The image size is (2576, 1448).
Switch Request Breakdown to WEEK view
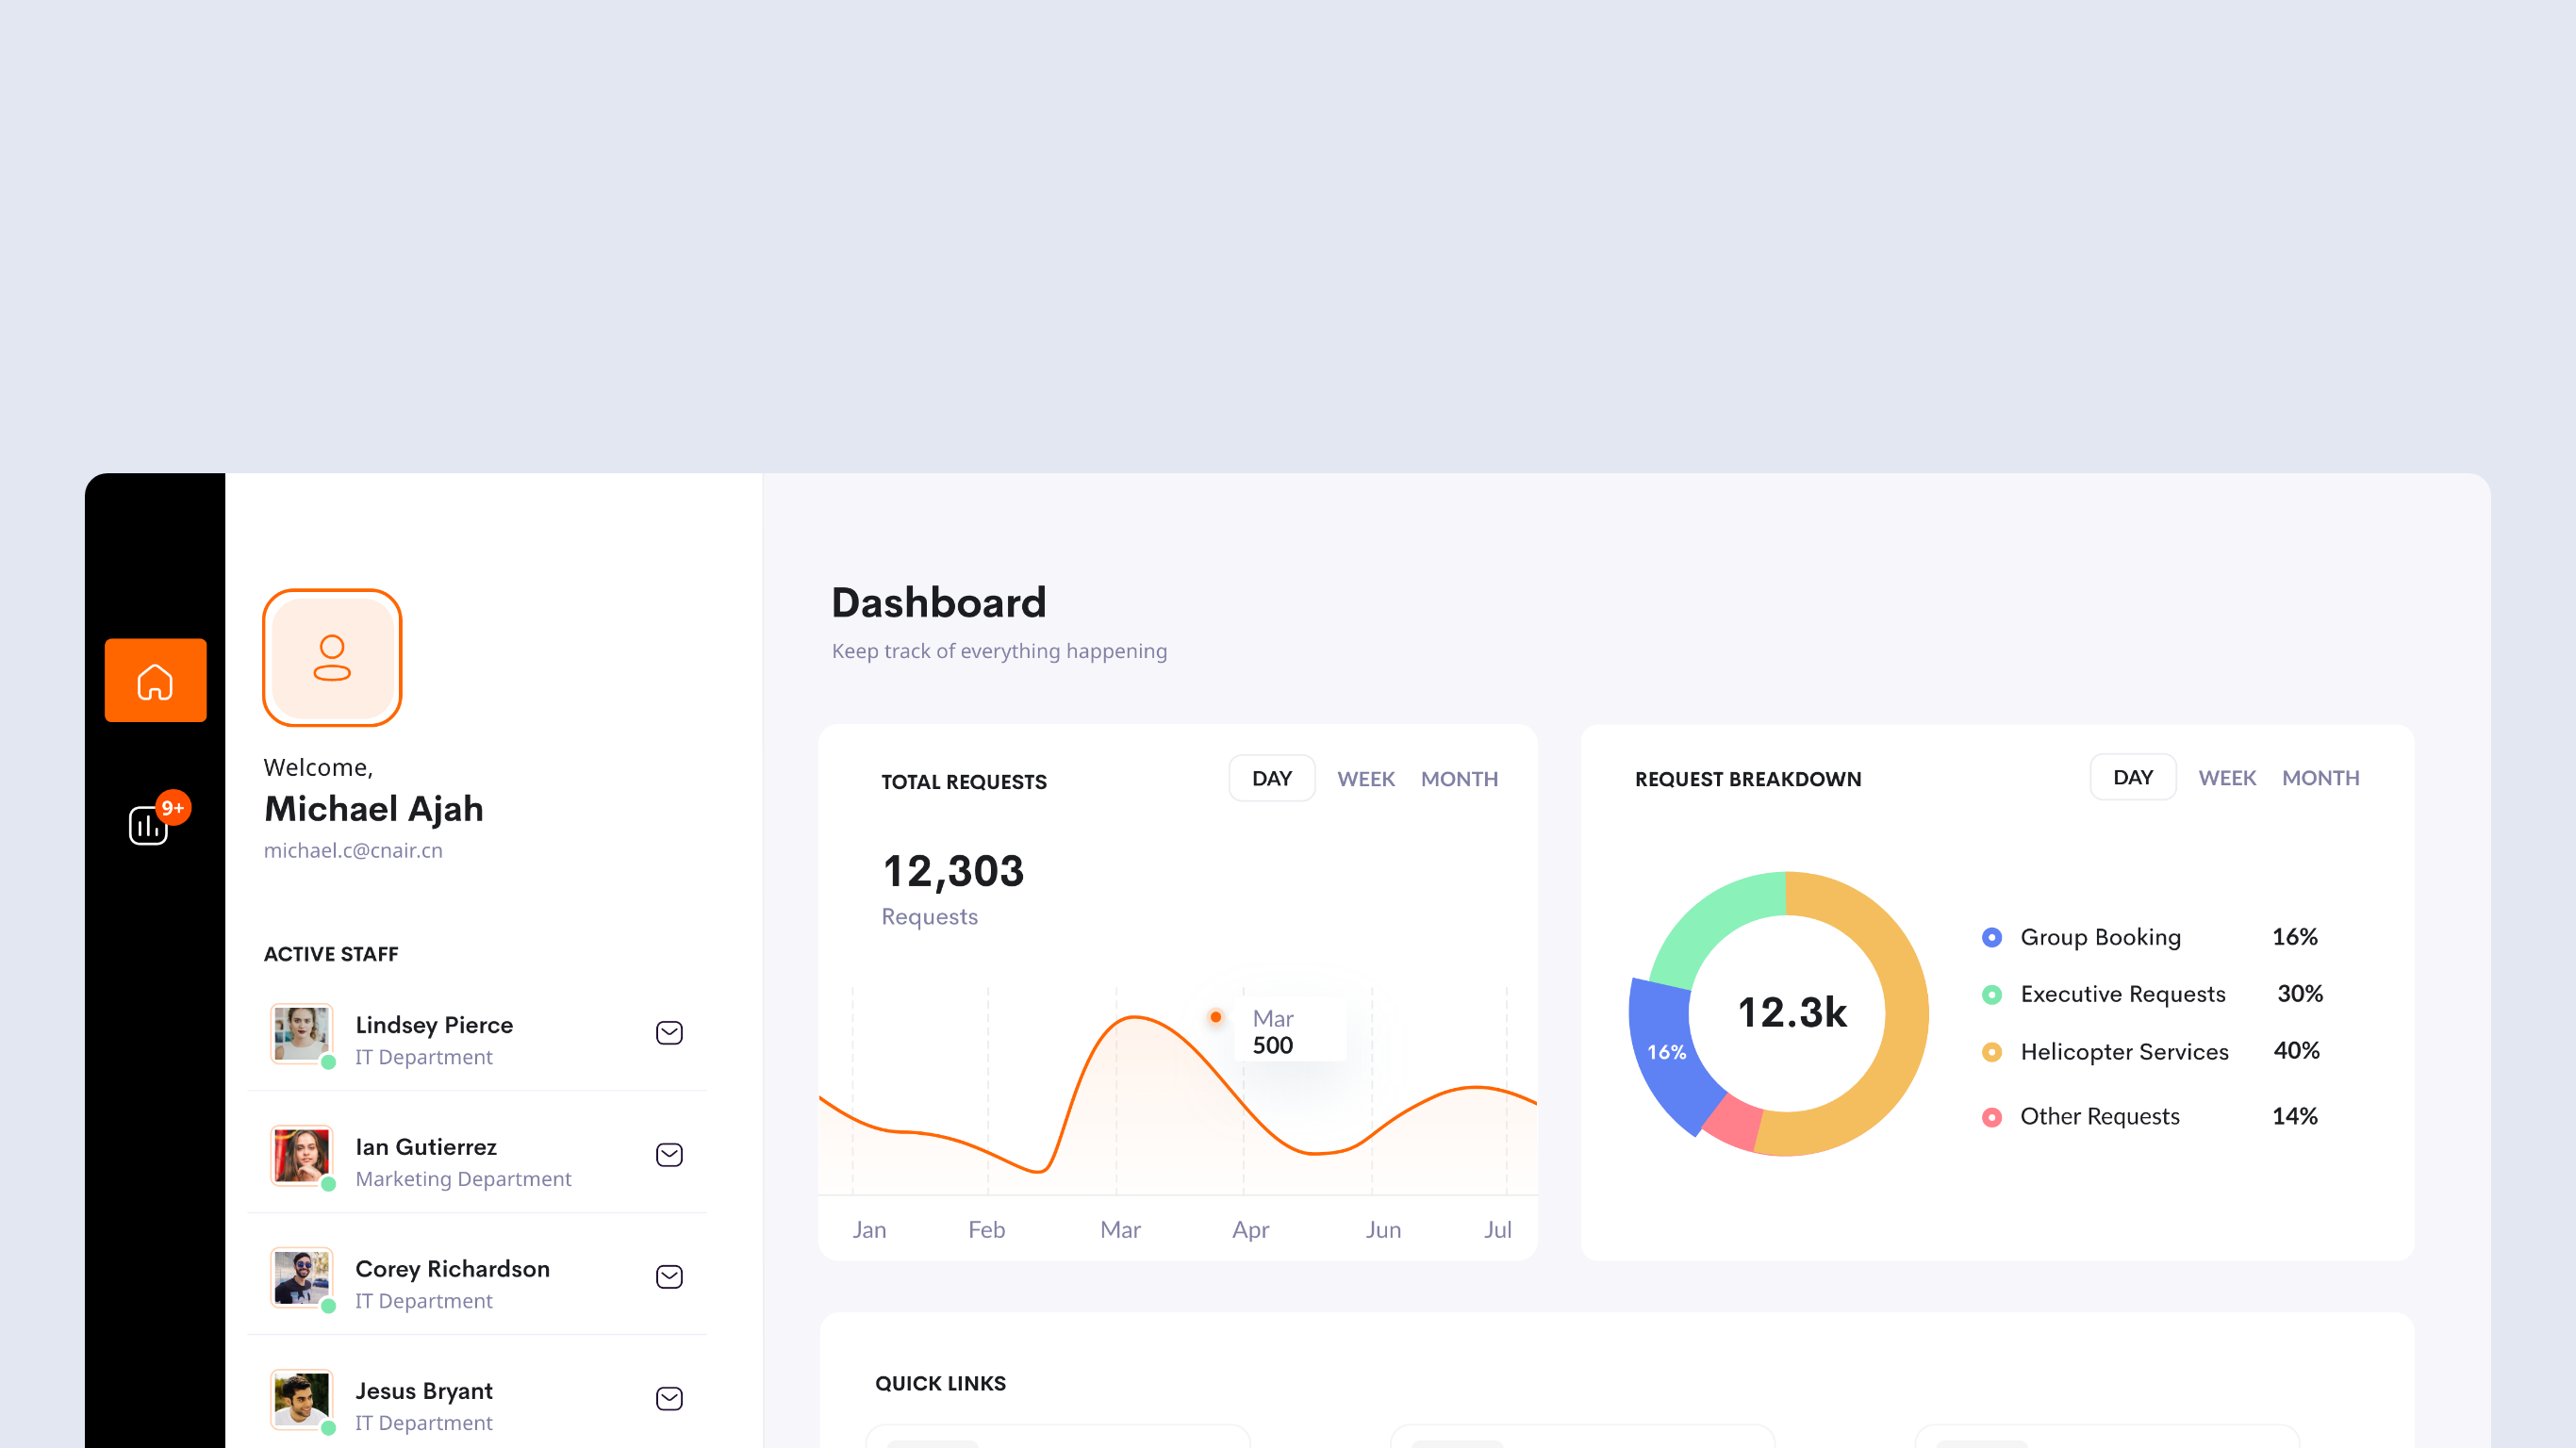click(2226, 778)
